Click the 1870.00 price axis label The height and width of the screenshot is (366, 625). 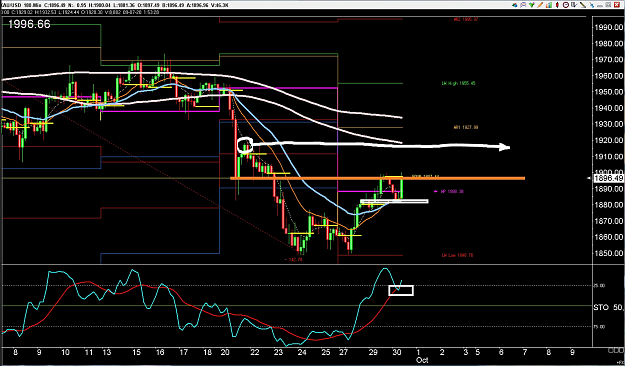(x=608, y=221)
